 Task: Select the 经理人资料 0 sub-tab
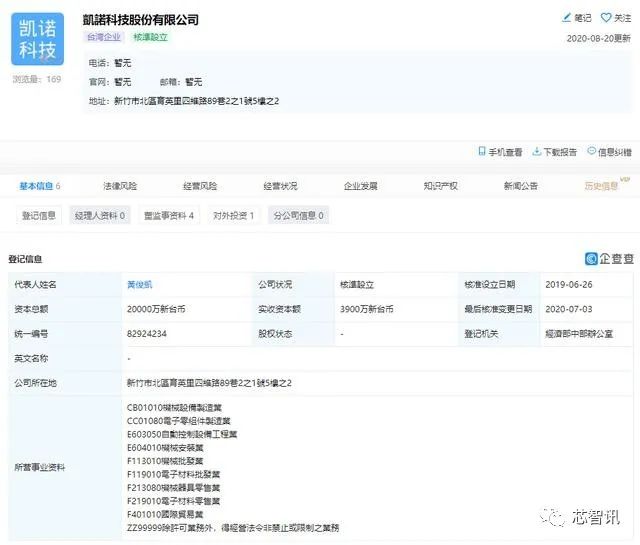[100, 215]
